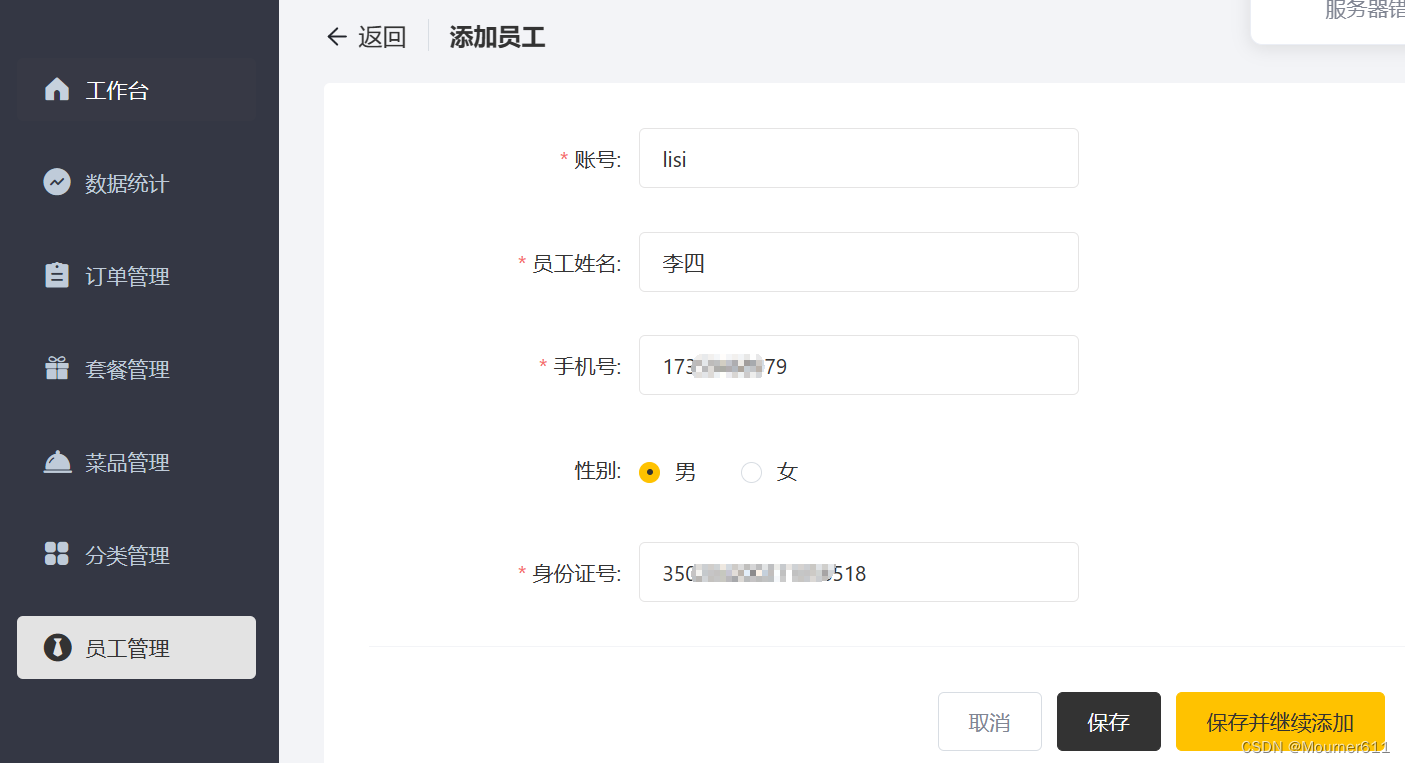Image resolution: width=1405 pixels, height=763 pixels.
Task: Click the 身份证号 field label
Action: 576,573
